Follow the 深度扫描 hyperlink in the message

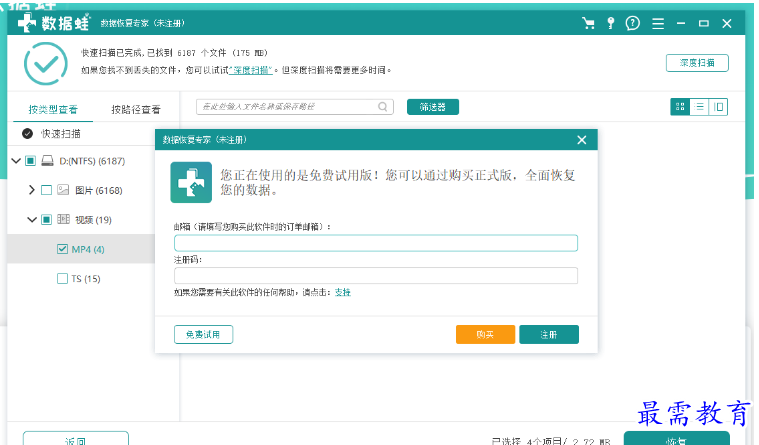pos(251,70)
